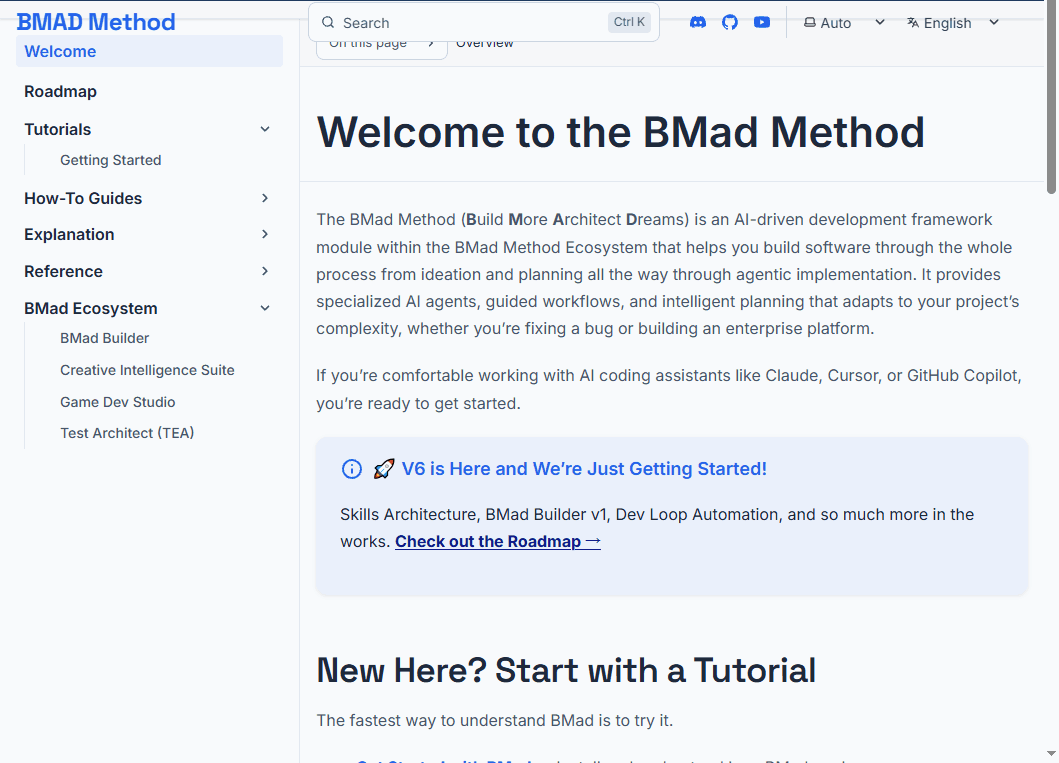Screen dimensions: 1059x763
Task: Click New Here? Start with a Tutorial heading
Action: coord(566,670)
